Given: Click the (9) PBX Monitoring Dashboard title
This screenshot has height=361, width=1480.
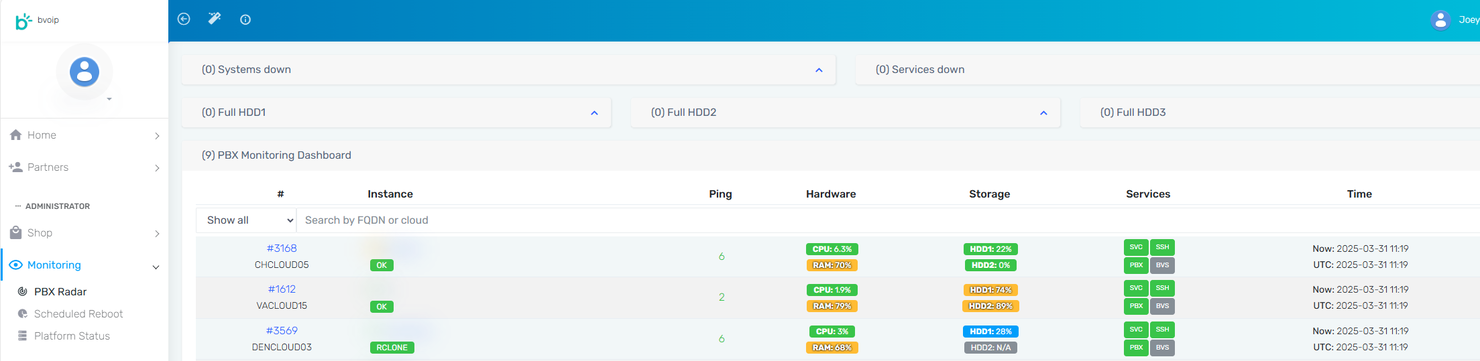Looking at the screenshot, I should [x=276, y=155].
